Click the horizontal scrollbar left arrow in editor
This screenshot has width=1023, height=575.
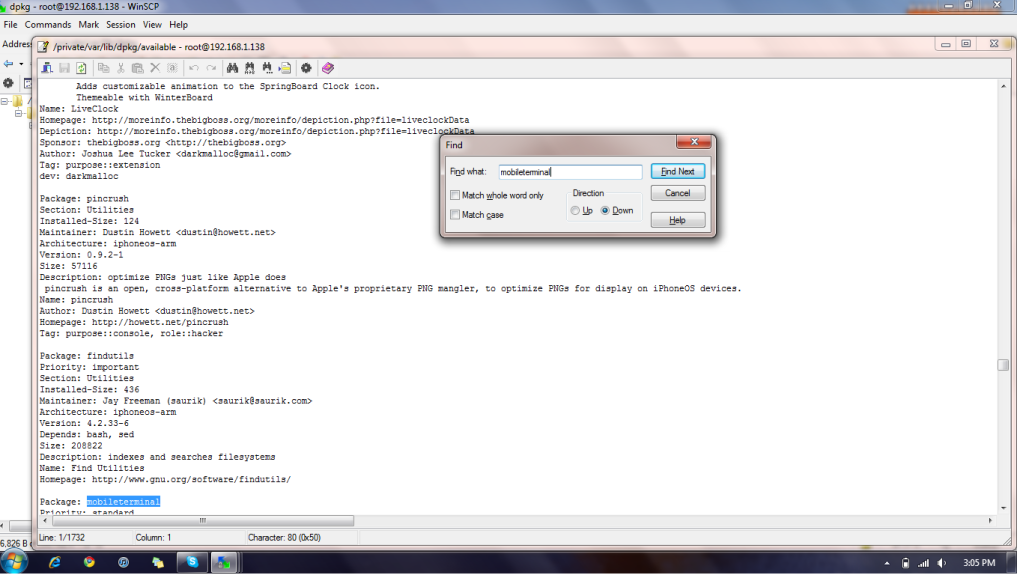[44, 521]
